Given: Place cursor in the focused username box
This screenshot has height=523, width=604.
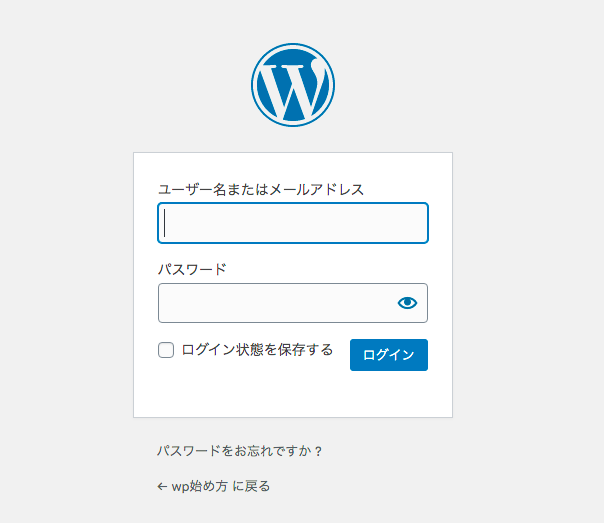Looking at the screenshot, I should (293, 223).
